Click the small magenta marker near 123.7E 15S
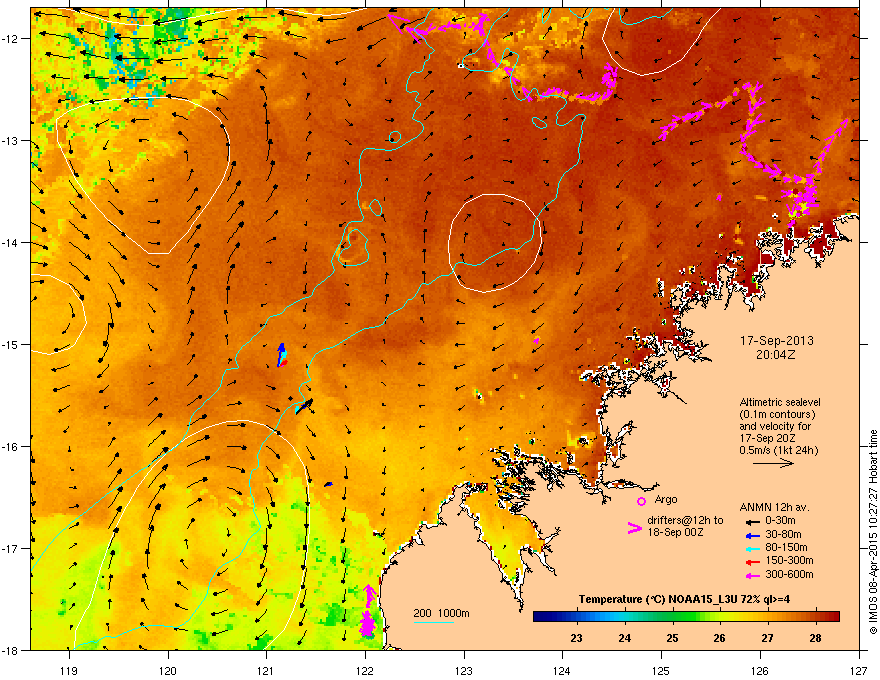Image resolution: width=880 pixels, height=680 pixels. pos(536,341)
